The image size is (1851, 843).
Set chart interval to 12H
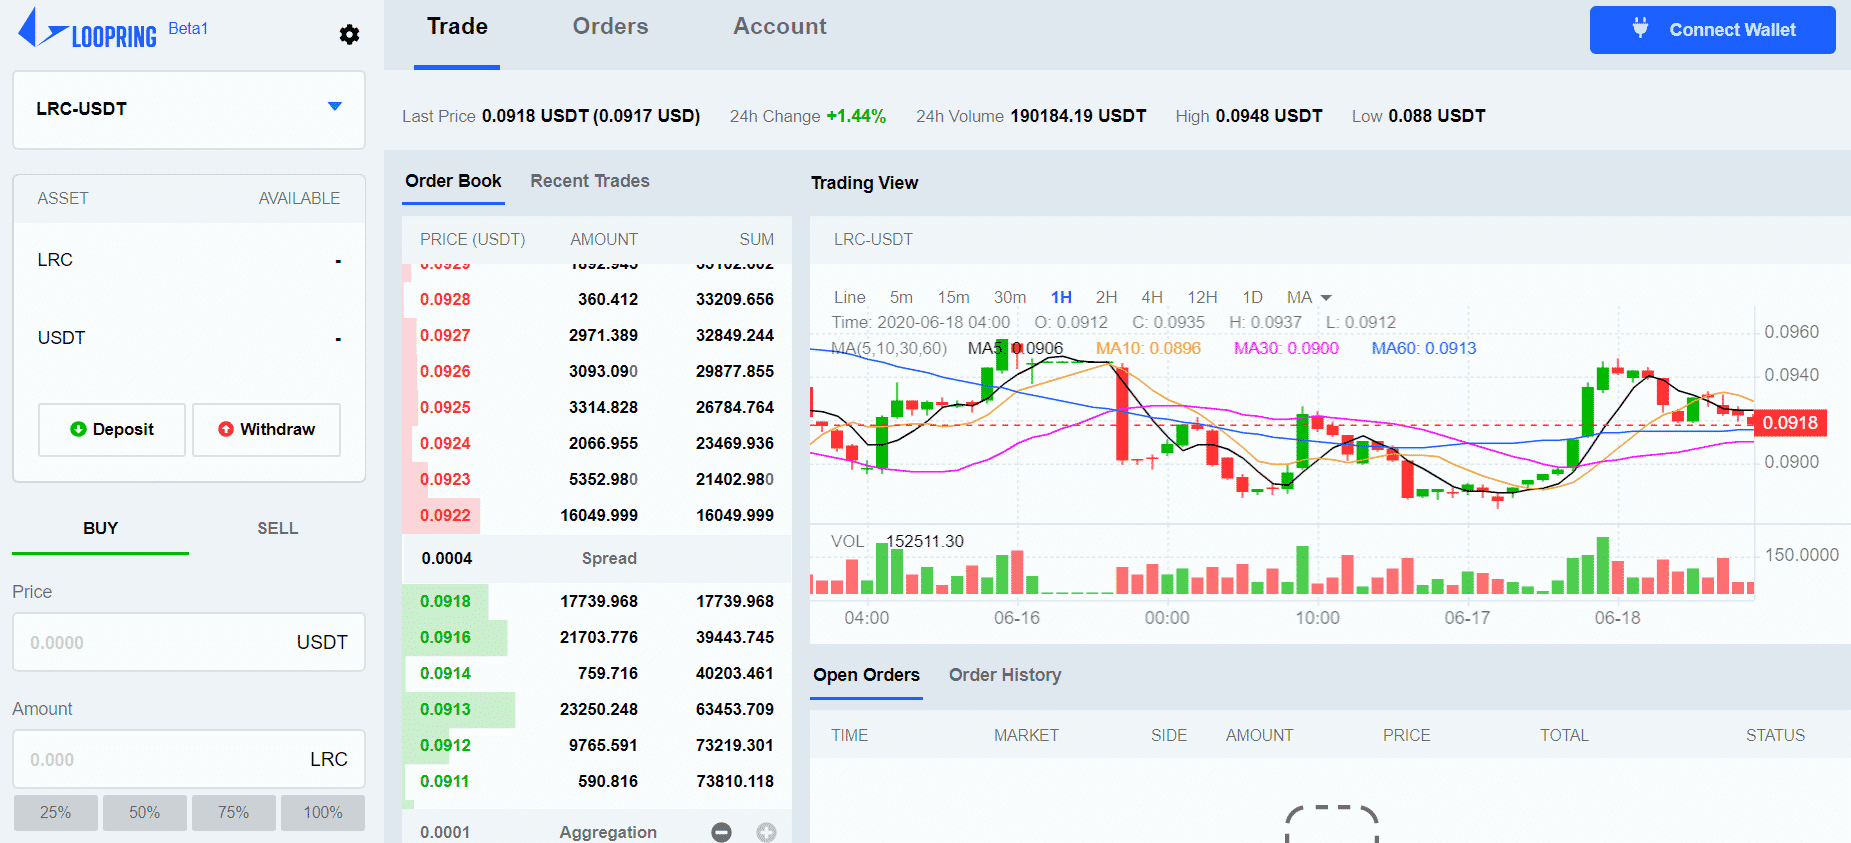(1202, 297)
